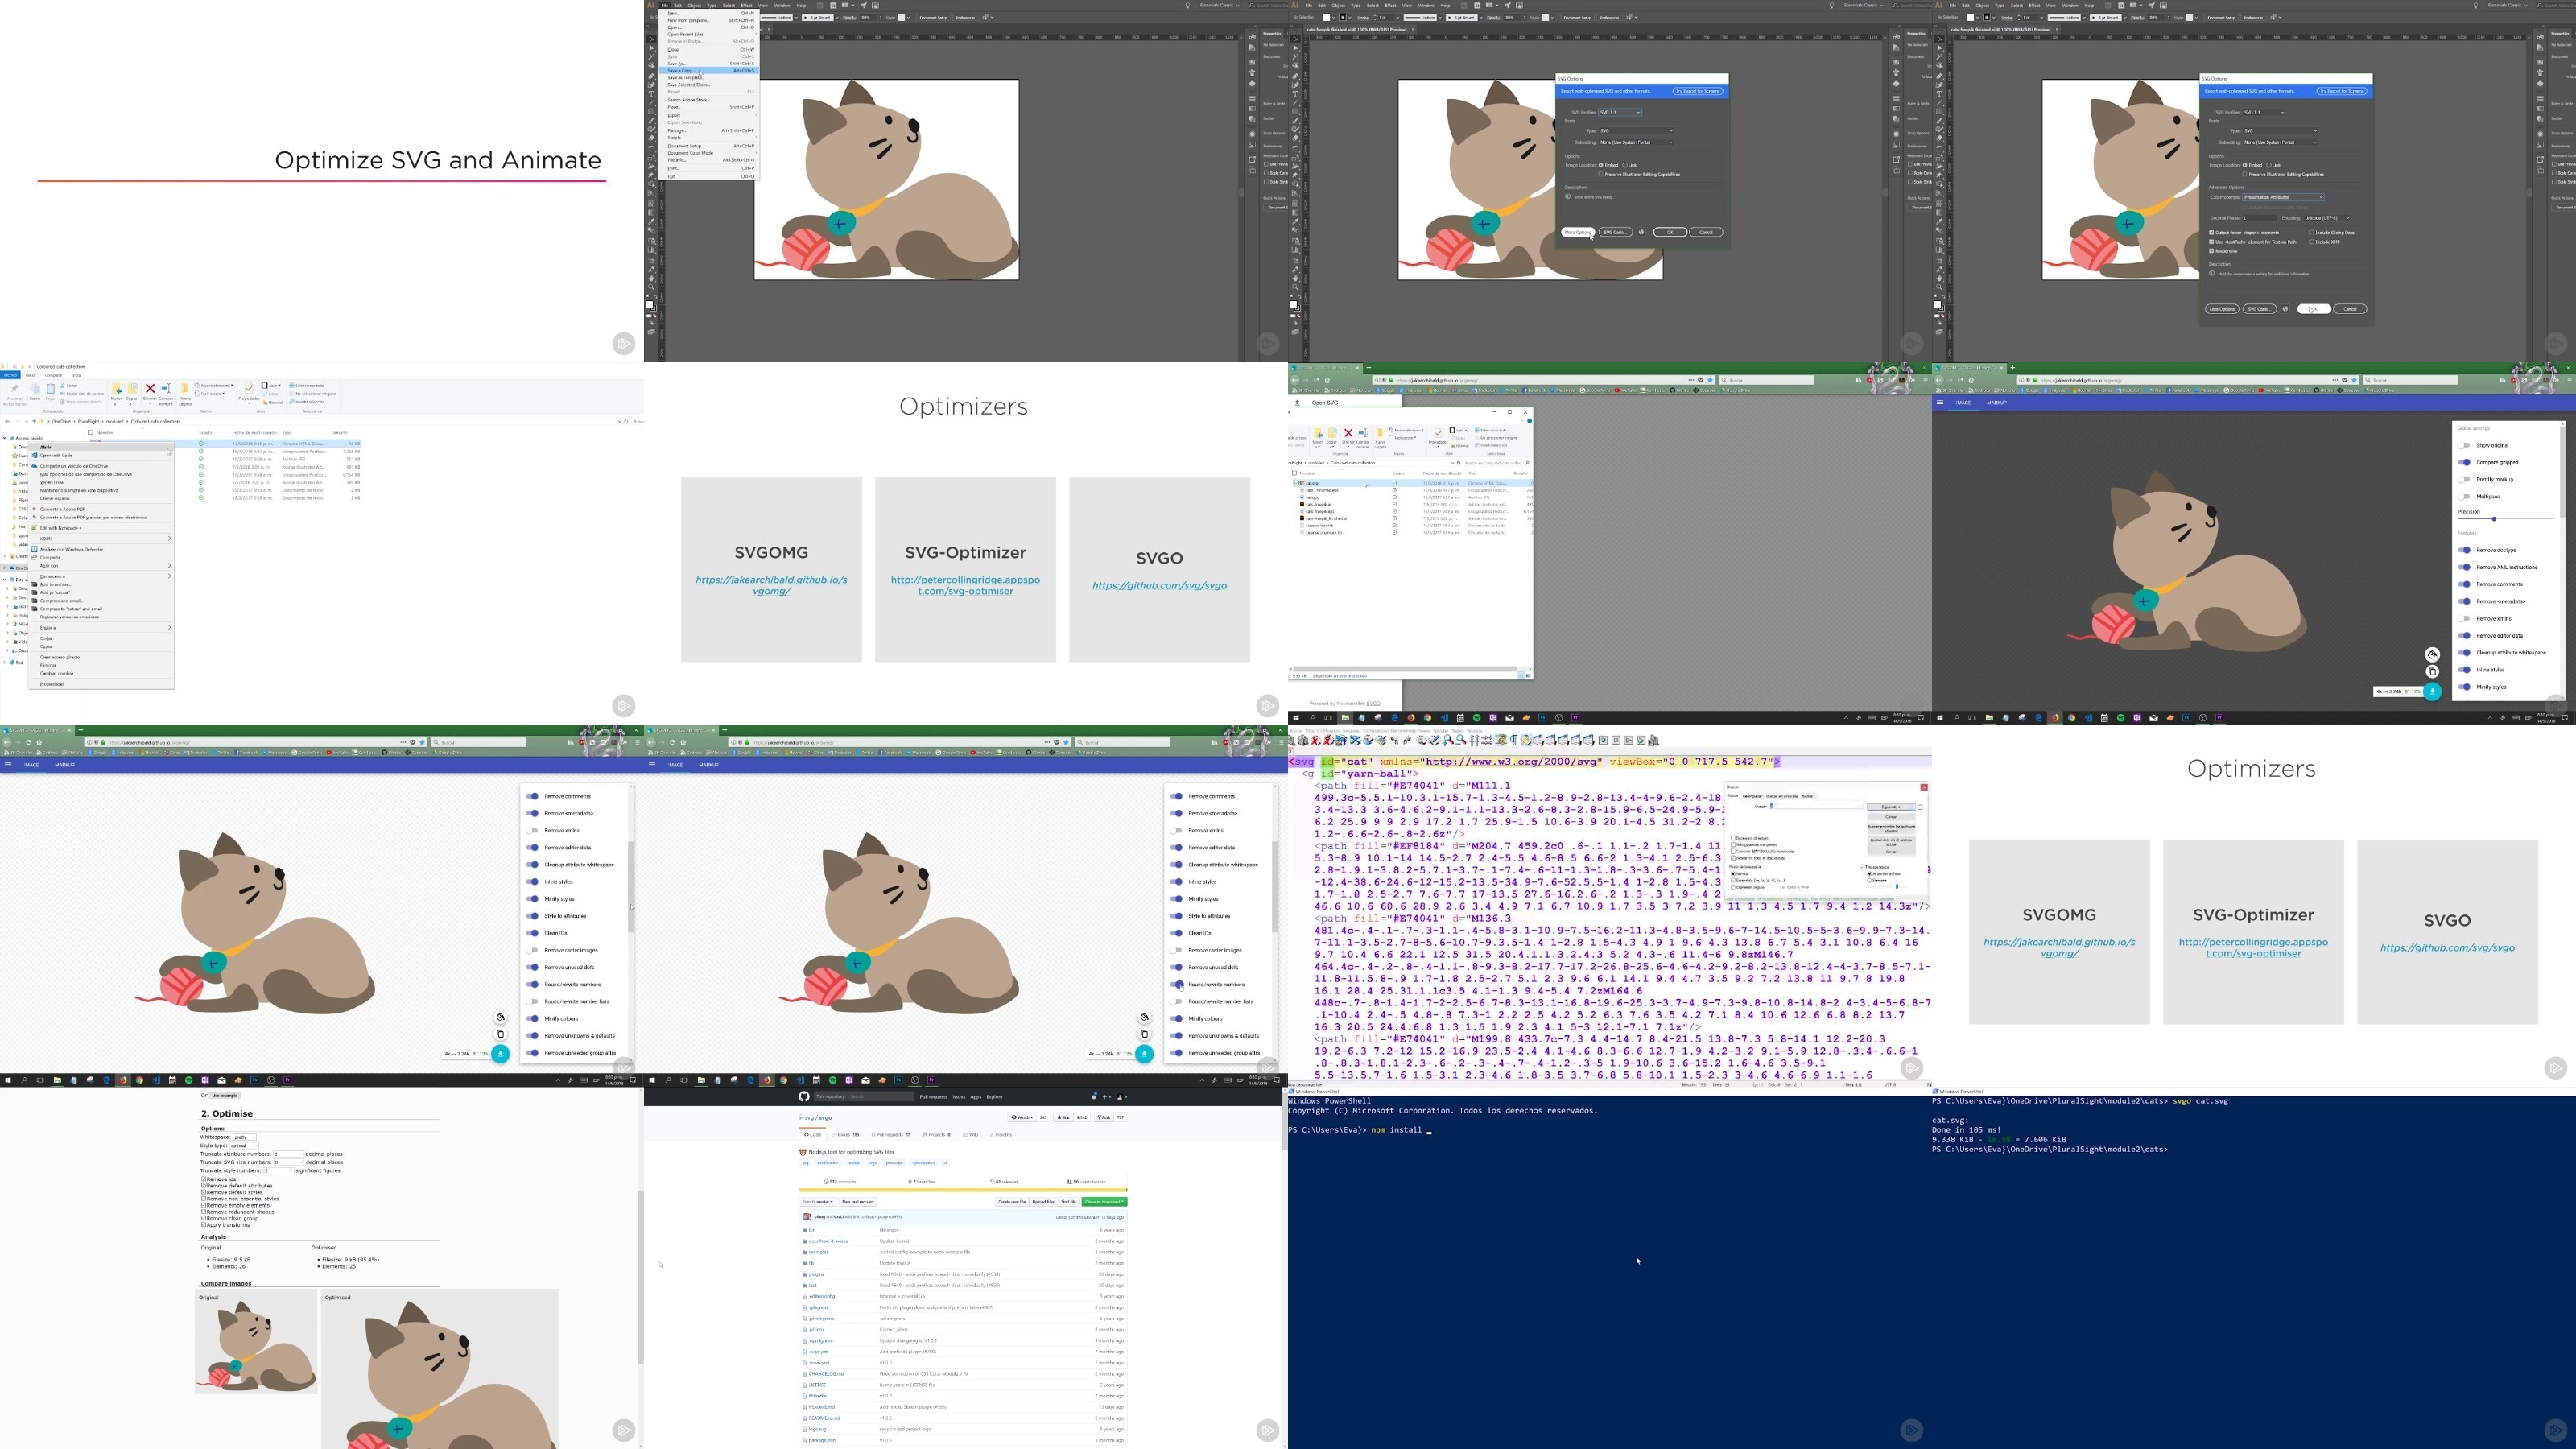Image resolution: width=2576 pixels, height=1449 pixels.
Task: Switch on the Multipass toggle
Action: click(2465, 496)
